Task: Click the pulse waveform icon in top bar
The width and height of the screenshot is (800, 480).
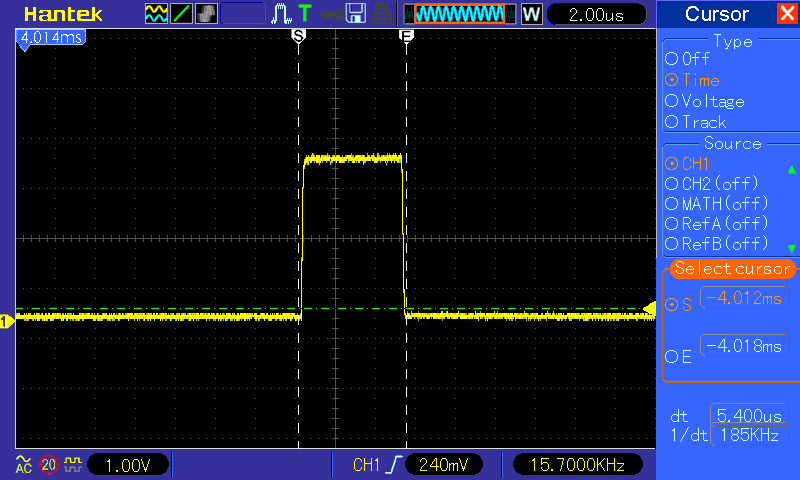Action: point(281,14)
